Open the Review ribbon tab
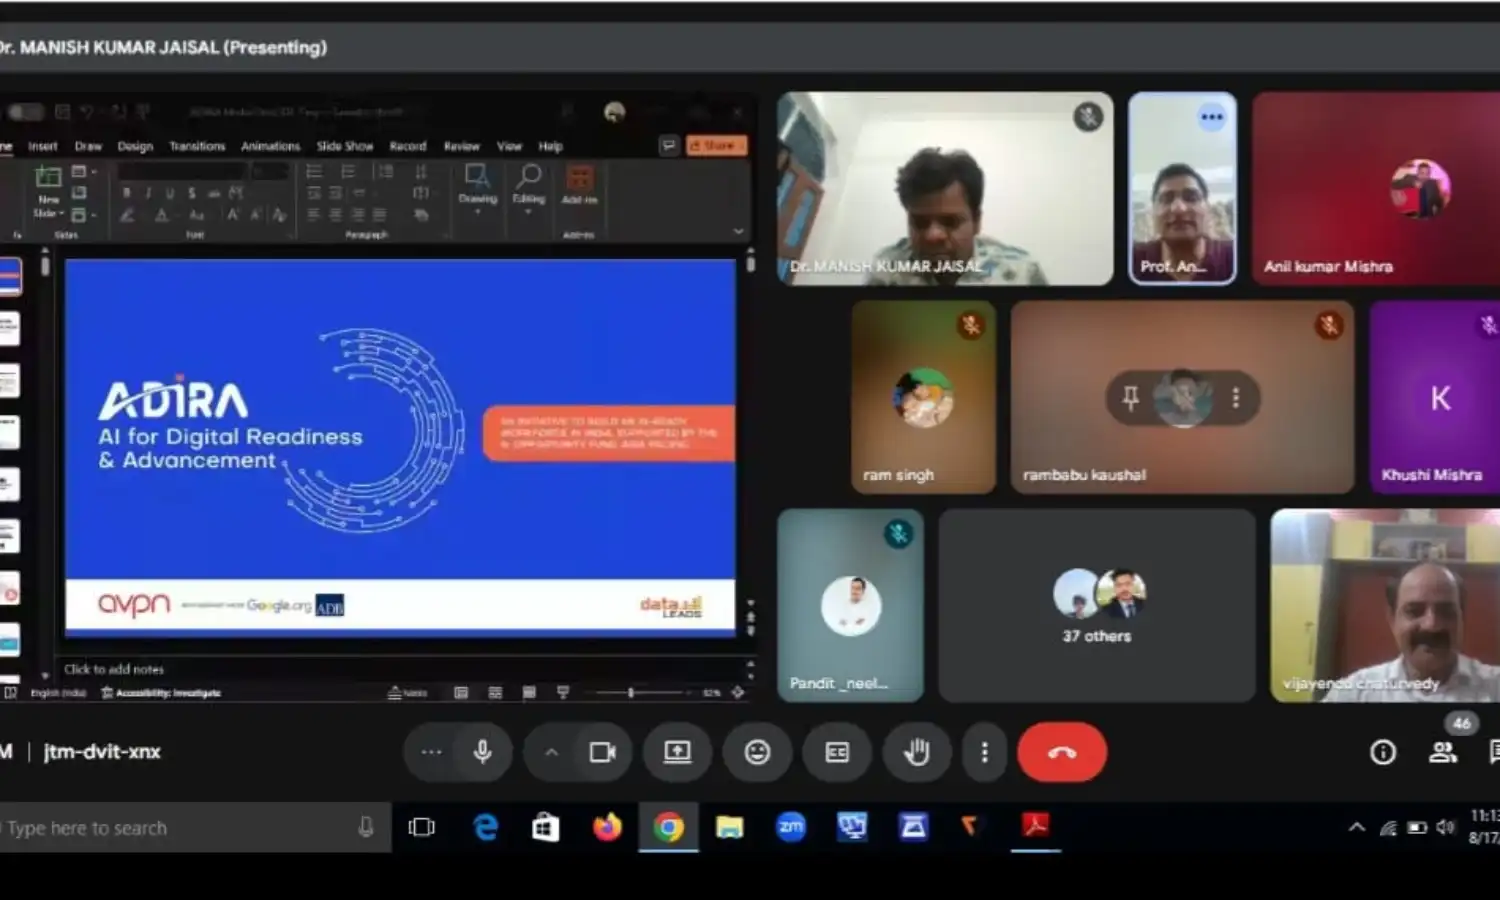The height and width of the screenshot is (900, 1500). pyautogui.click(x=462, y=146)
